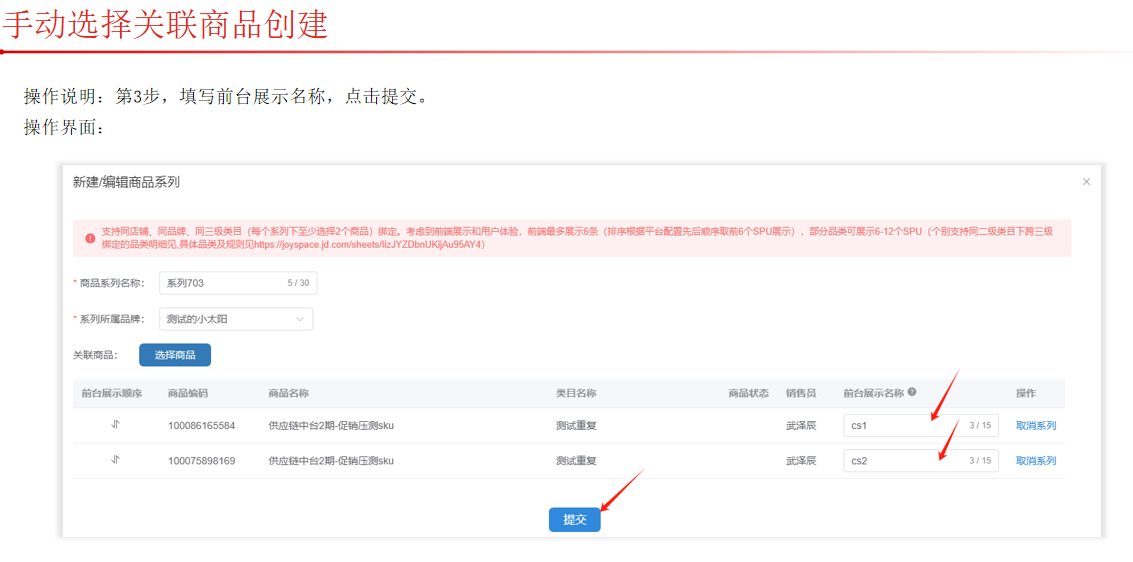Click 取消系列 link in the cs1 row
Image resolution: width=1133 pixels, height=562 pixels.
click(1035, 426)
